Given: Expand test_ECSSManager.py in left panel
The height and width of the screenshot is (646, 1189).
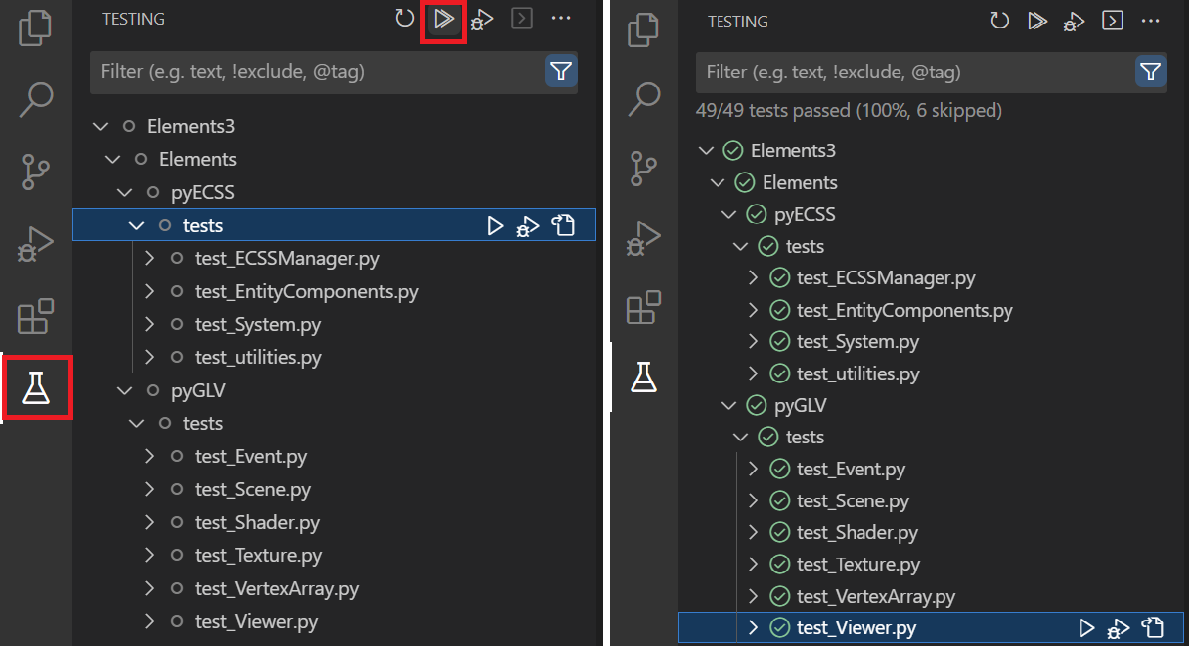Looking at the screenshot, I should pyautogui.click(x=149, y=259).
